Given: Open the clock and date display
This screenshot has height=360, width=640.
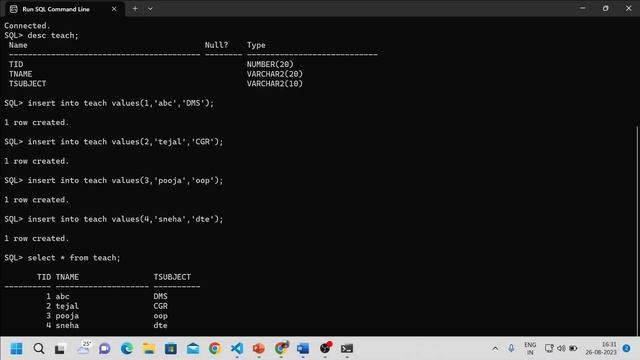Looking at the screenshot, I should coord(601,349).
